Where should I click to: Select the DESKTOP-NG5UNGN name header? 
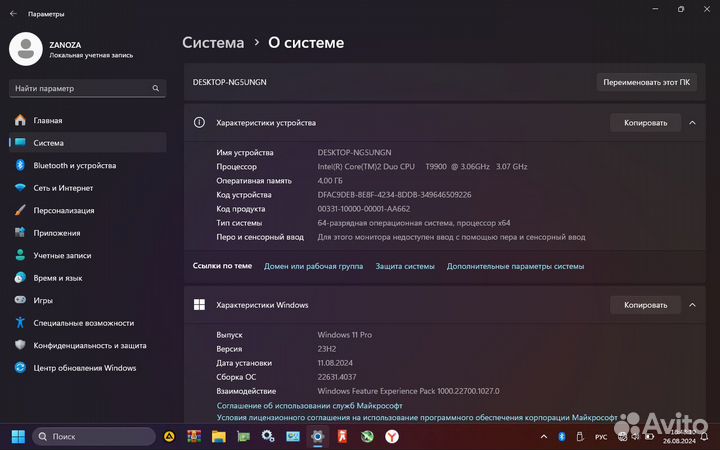click(x=230, y=82)
